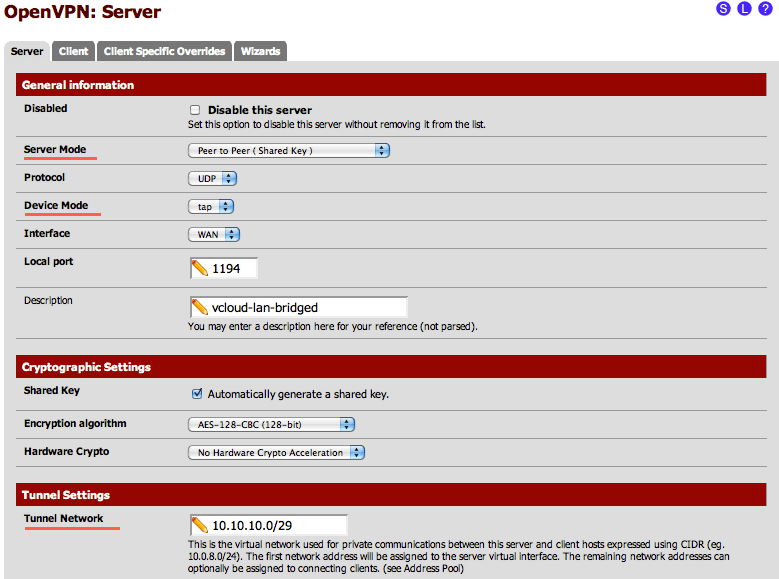Screen dimensions: 779x579
Task: Click the General information section header
Action: (391, 84)
